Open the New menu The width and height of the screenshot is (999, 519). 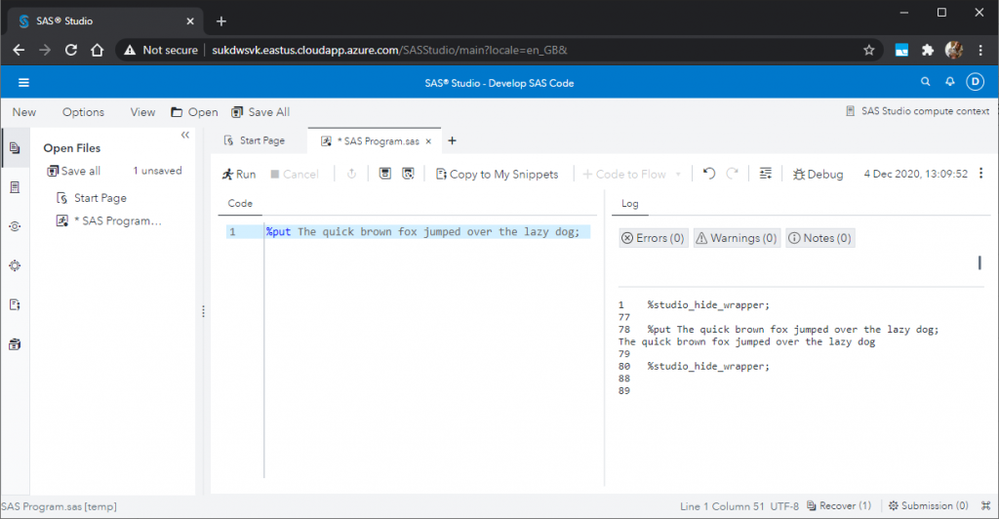point(24,112)
